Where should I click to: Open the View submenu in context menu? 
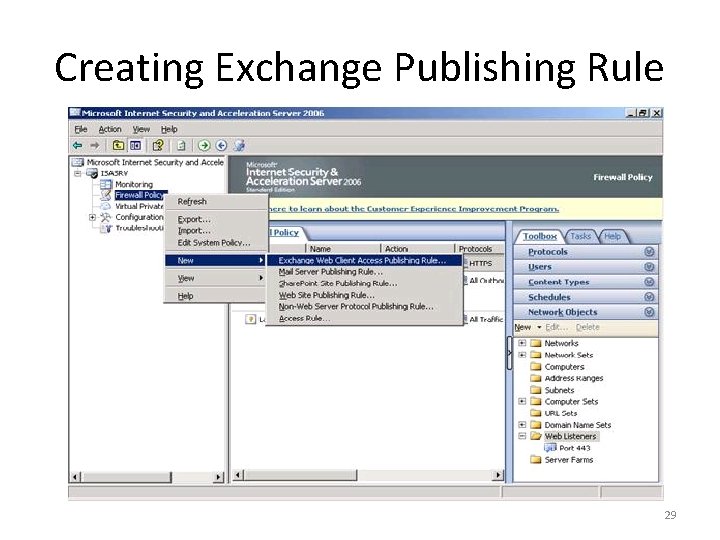tap(216, 278)
